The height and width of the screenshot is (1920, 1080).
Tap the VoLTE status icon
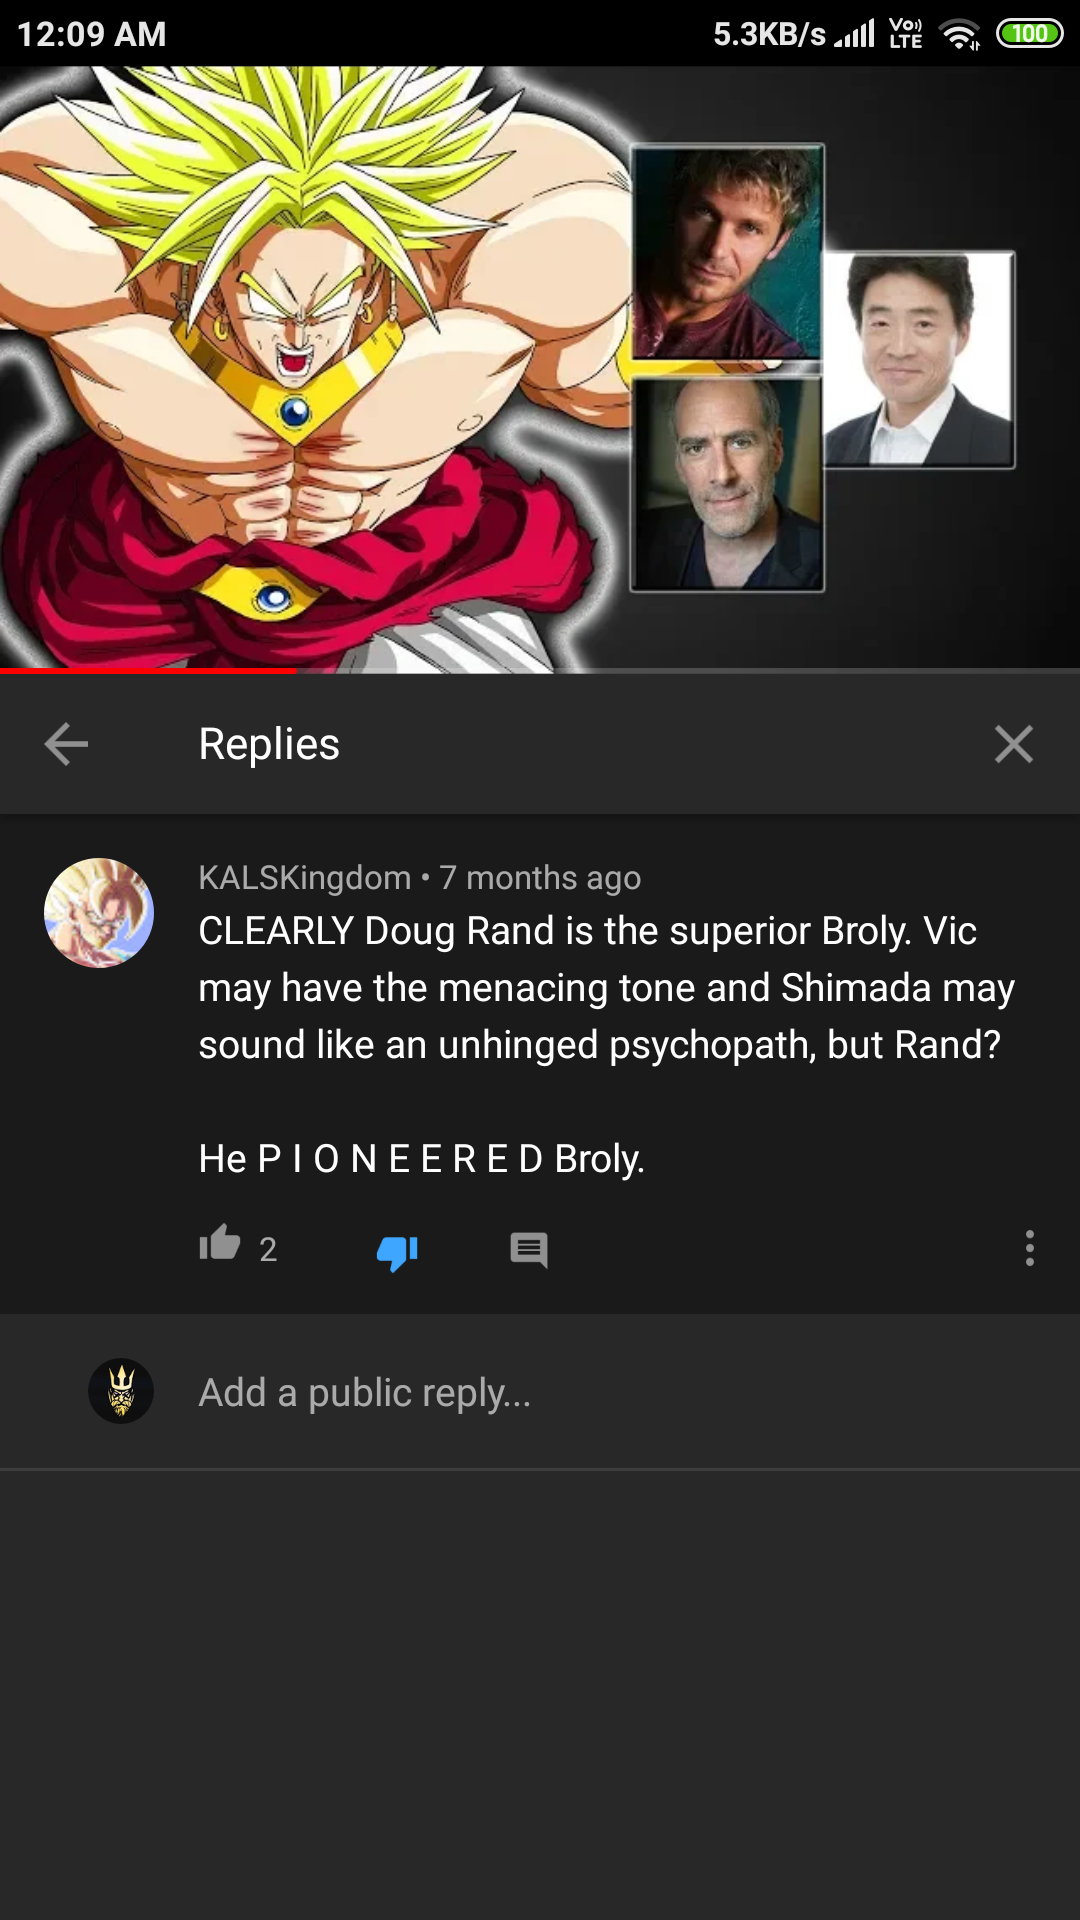(906, 34)
